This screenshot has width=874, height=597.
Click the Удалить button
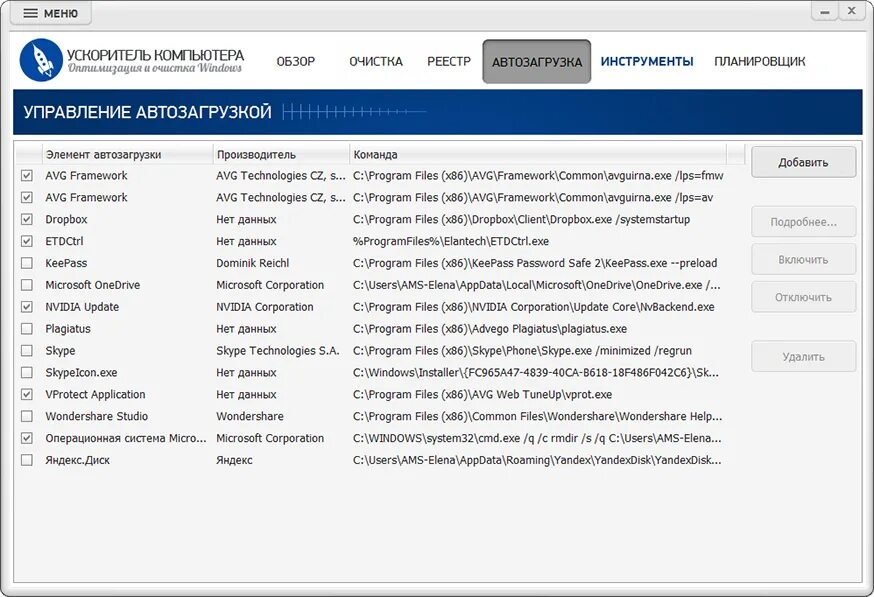pyautogui.click(x=803, y=356)
